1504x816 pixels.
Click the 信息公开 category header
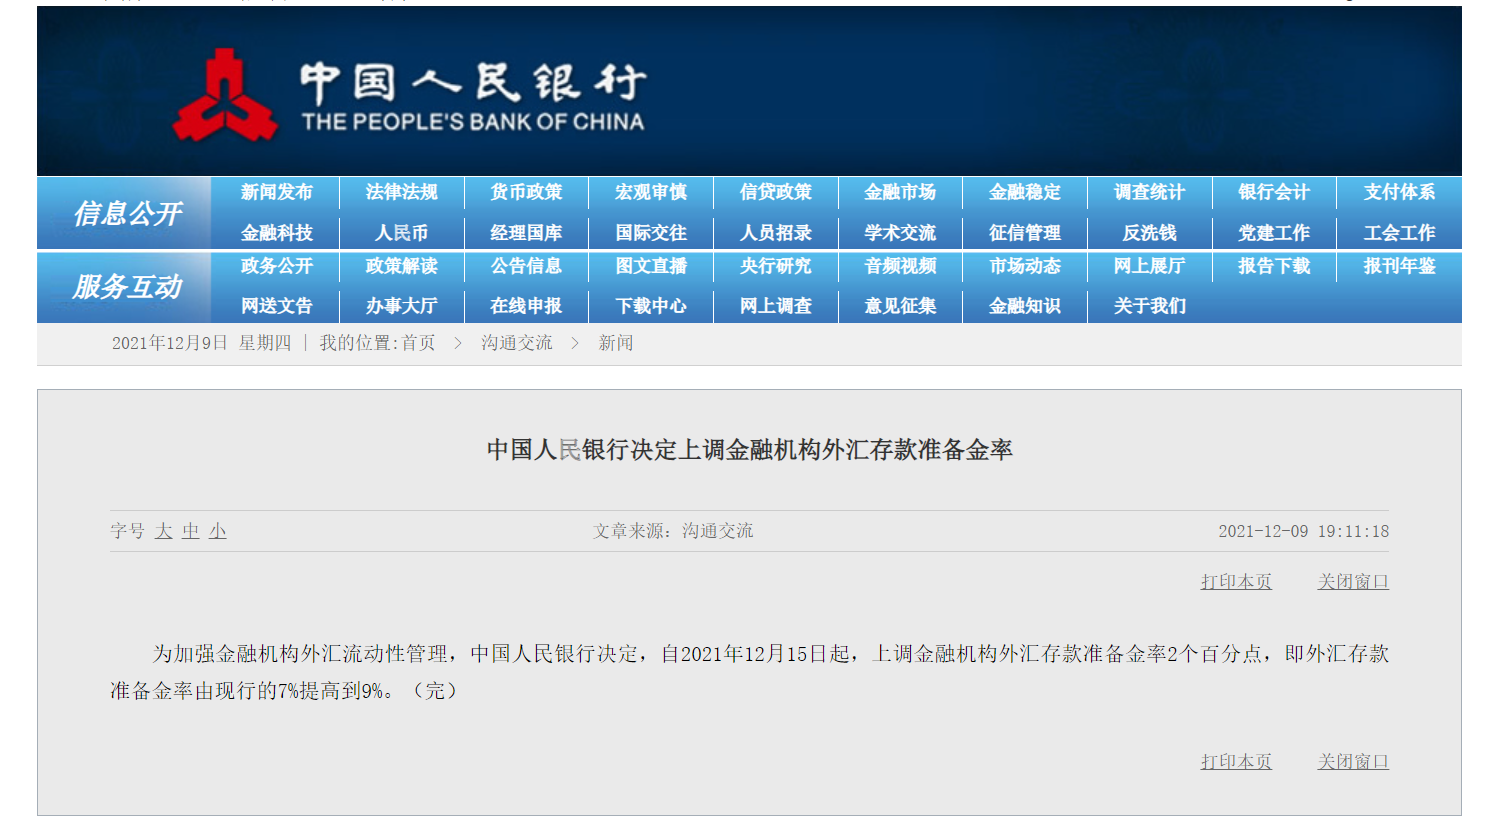click(x=127, y=213)
